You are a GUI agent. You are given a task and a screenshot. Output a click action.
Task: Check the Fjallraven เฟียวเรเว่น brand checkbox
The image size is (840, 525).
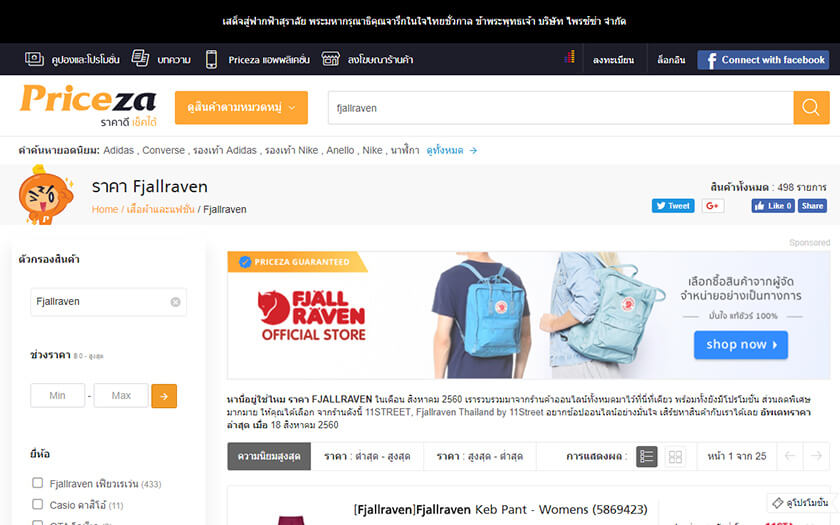(38, 483)
